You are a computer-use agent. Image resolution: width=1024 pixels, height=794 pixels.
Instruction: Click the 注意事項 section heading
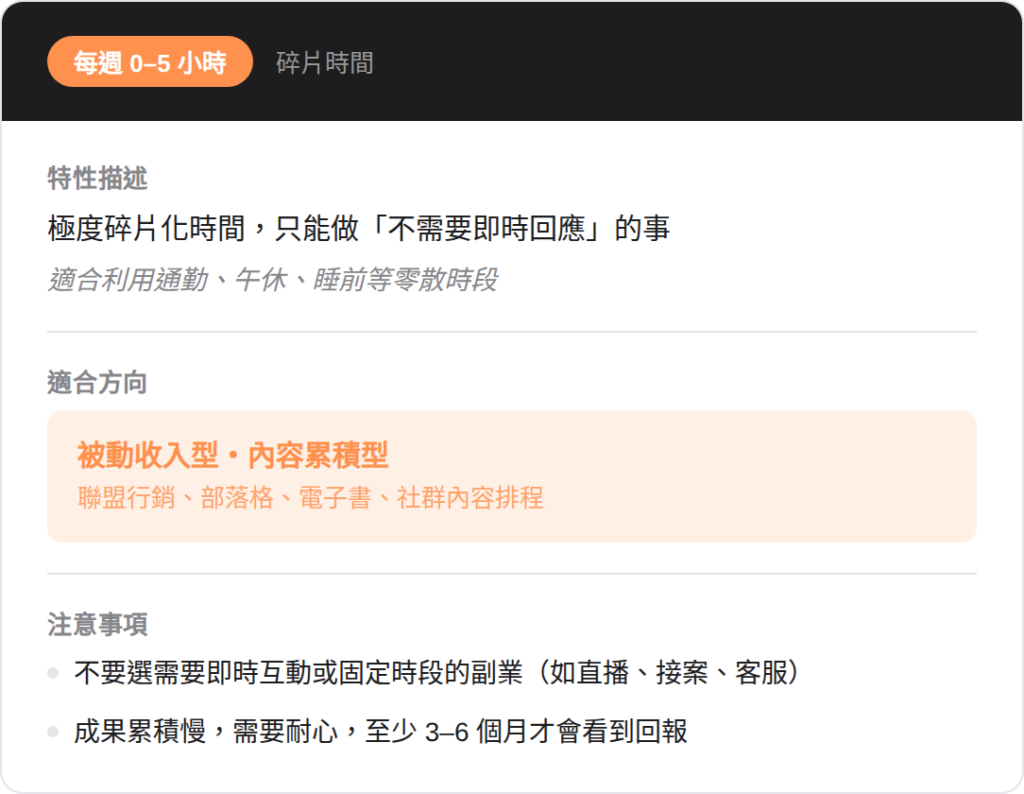pyautogui.click(x=97, y=625)
